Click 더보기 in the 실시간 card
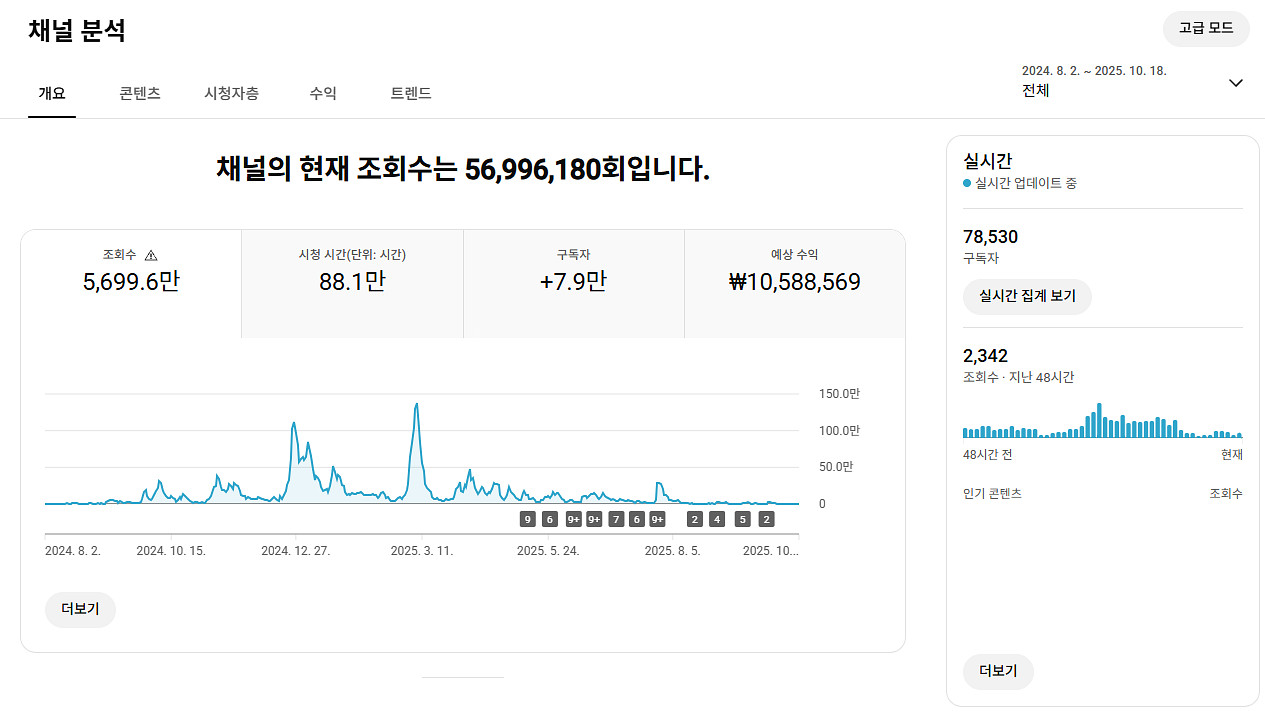This screenshot has height=714, width=1265. (998, 671)
